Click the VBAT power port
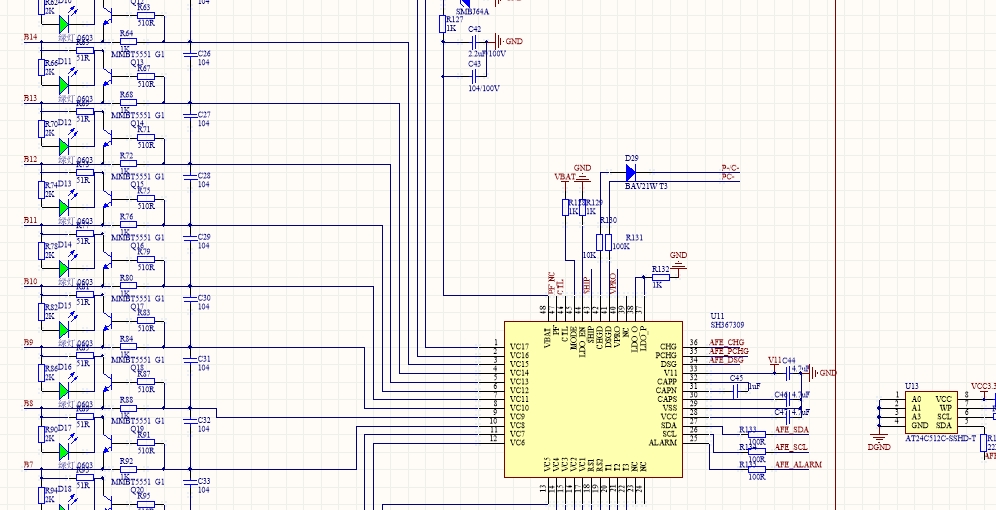Viewport: 996px width, 510px height. coord(565,177)
